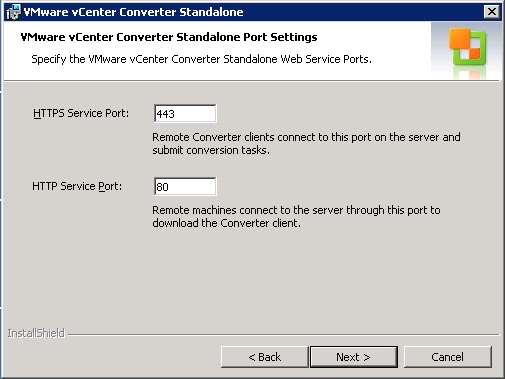Click the HTTP Service Port field showing 80
505x379 pixels.
[185, 186]
